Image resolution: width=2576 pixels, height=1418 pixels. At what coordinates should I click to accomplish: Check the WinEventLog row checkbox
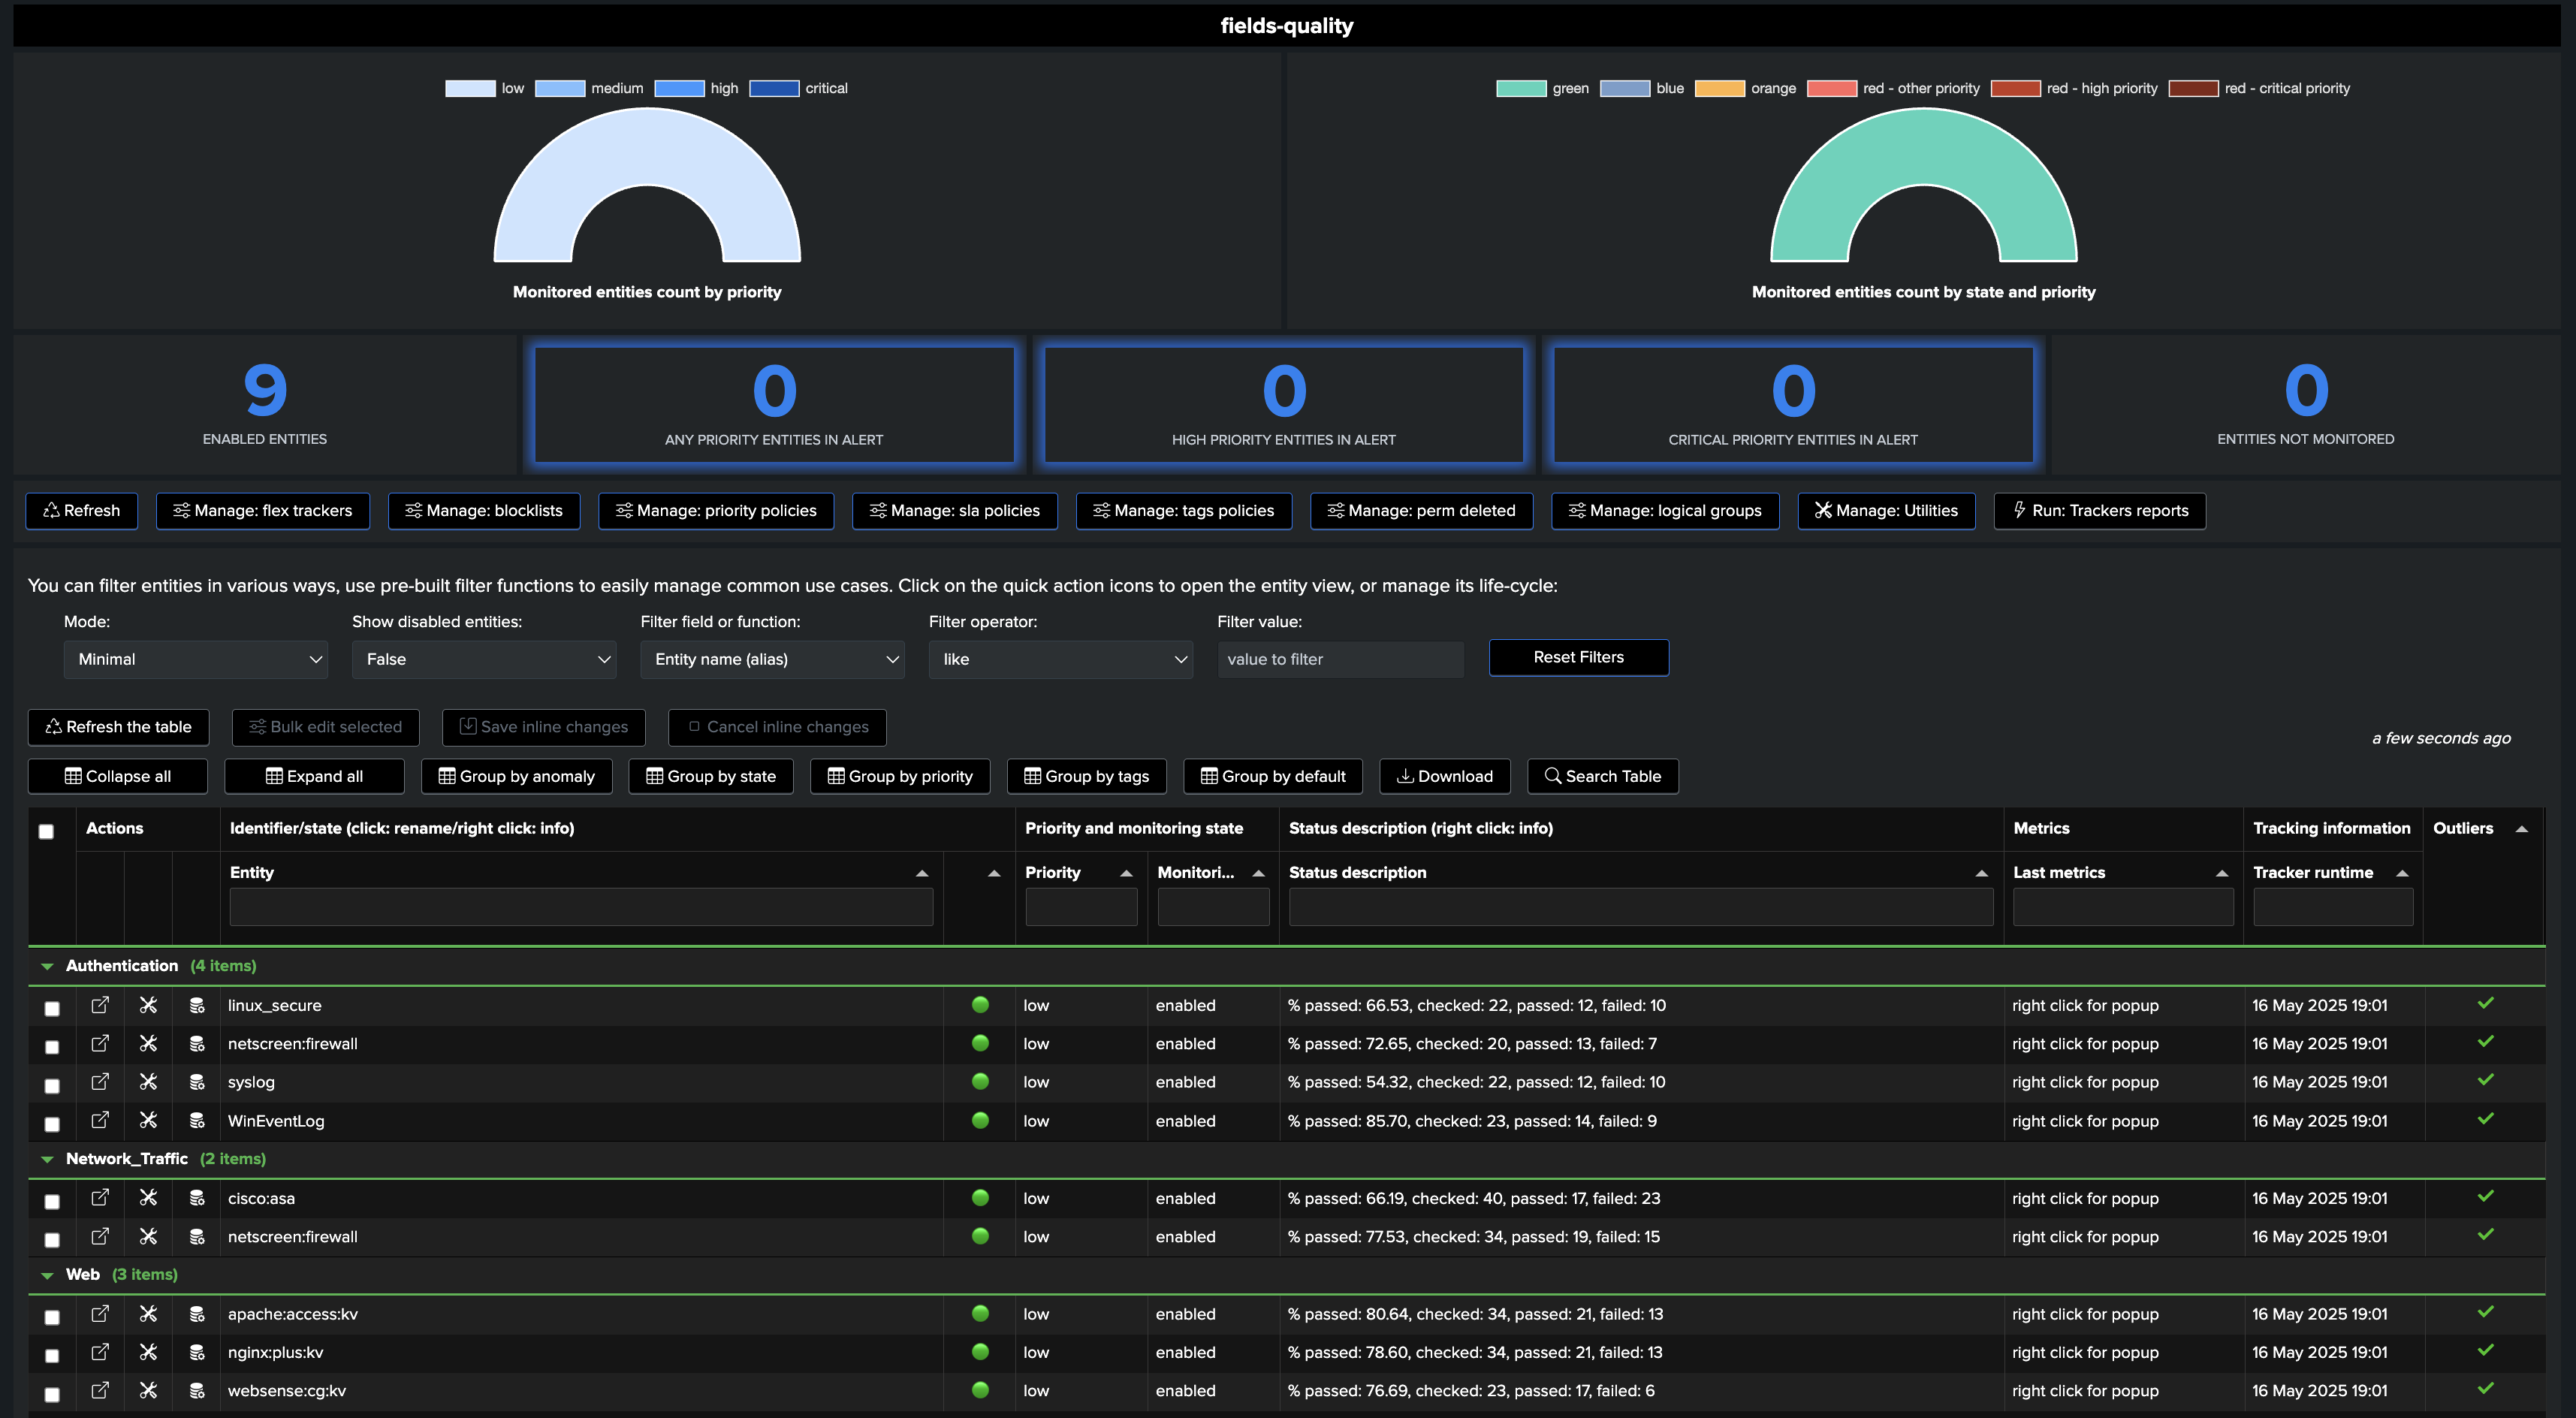[52, 1124]
